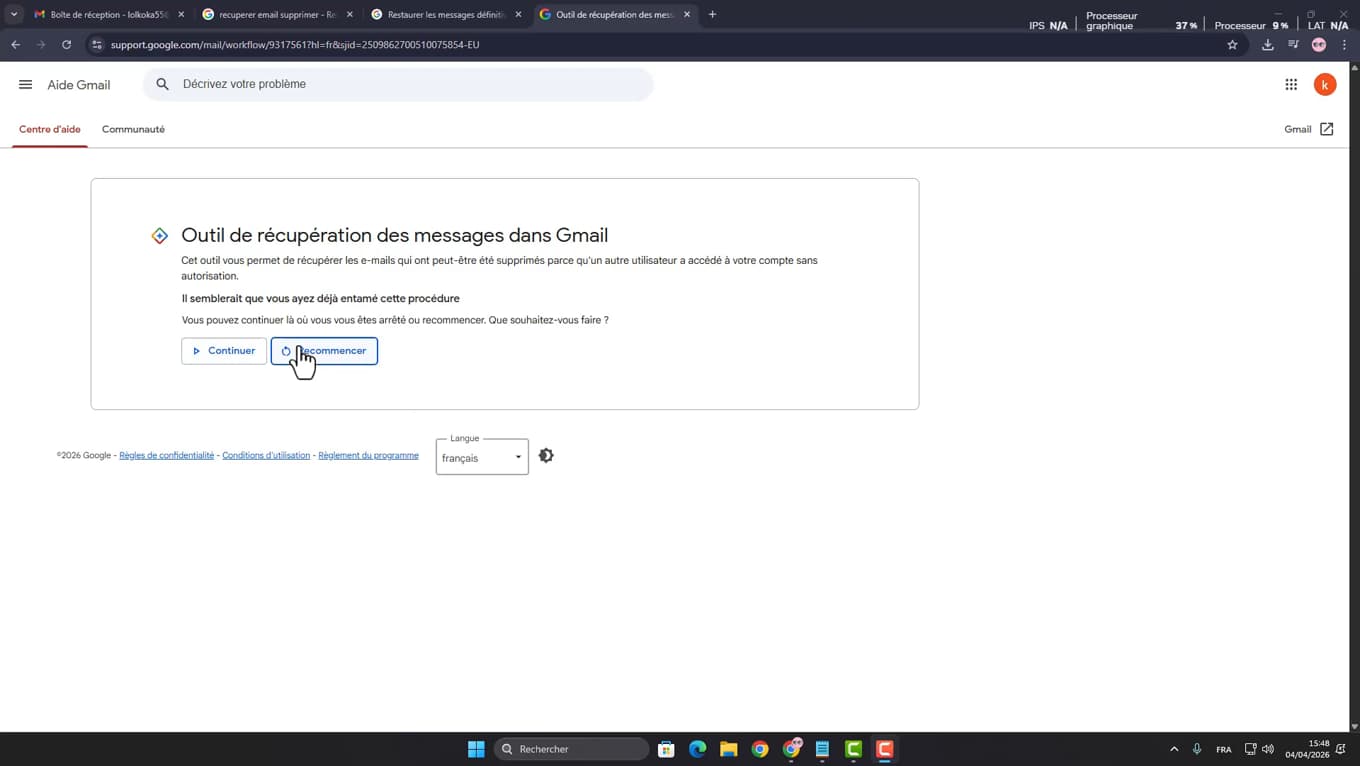Go back in browser history
The width and height of the screenshot is (1360, 766).
[15, 45]
